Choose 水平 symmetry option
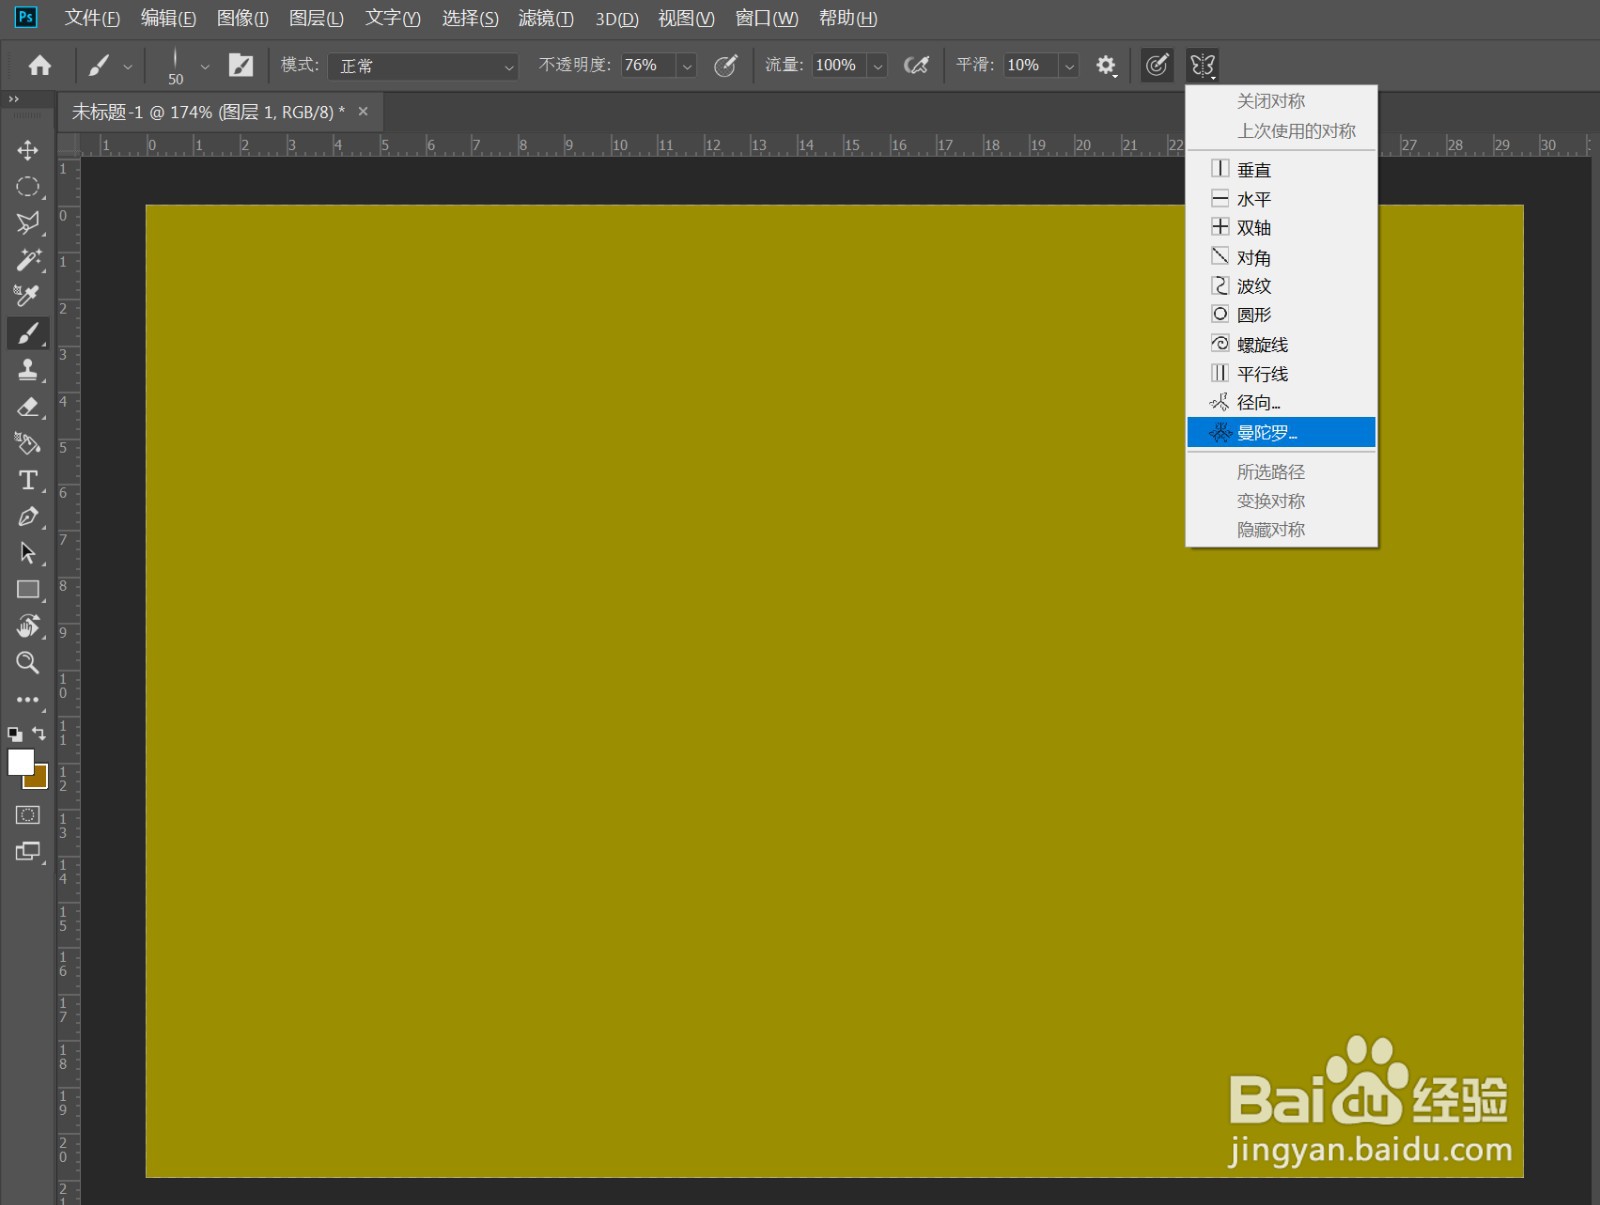Viewport: 1600px width, 1205px height. tap(1281, 199)
